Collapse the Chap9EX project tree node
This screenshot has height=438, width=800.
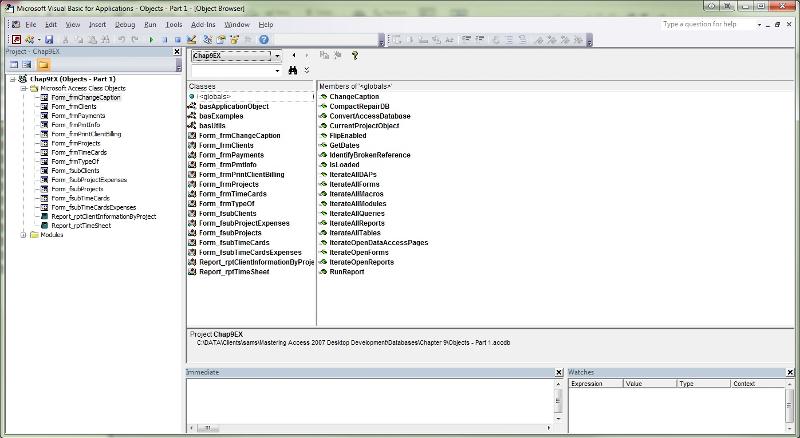point(13,79)
